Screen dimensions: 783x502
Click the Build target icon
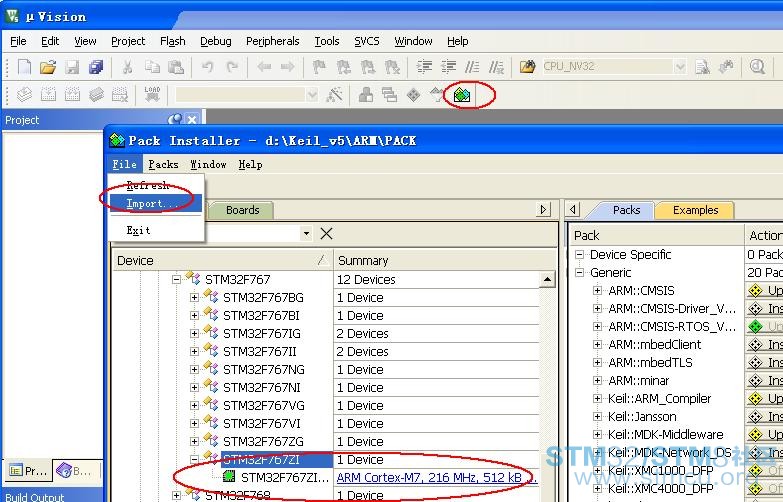[x=48, y=94]
